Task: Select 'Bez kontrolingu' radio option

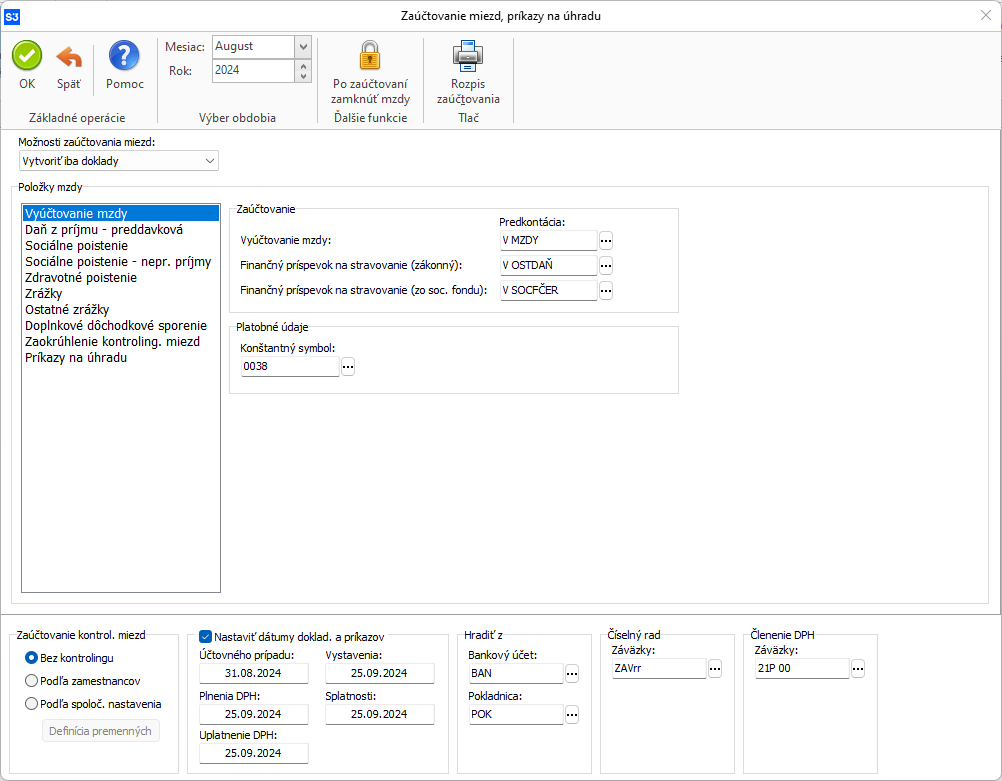Action: [31, 658]
